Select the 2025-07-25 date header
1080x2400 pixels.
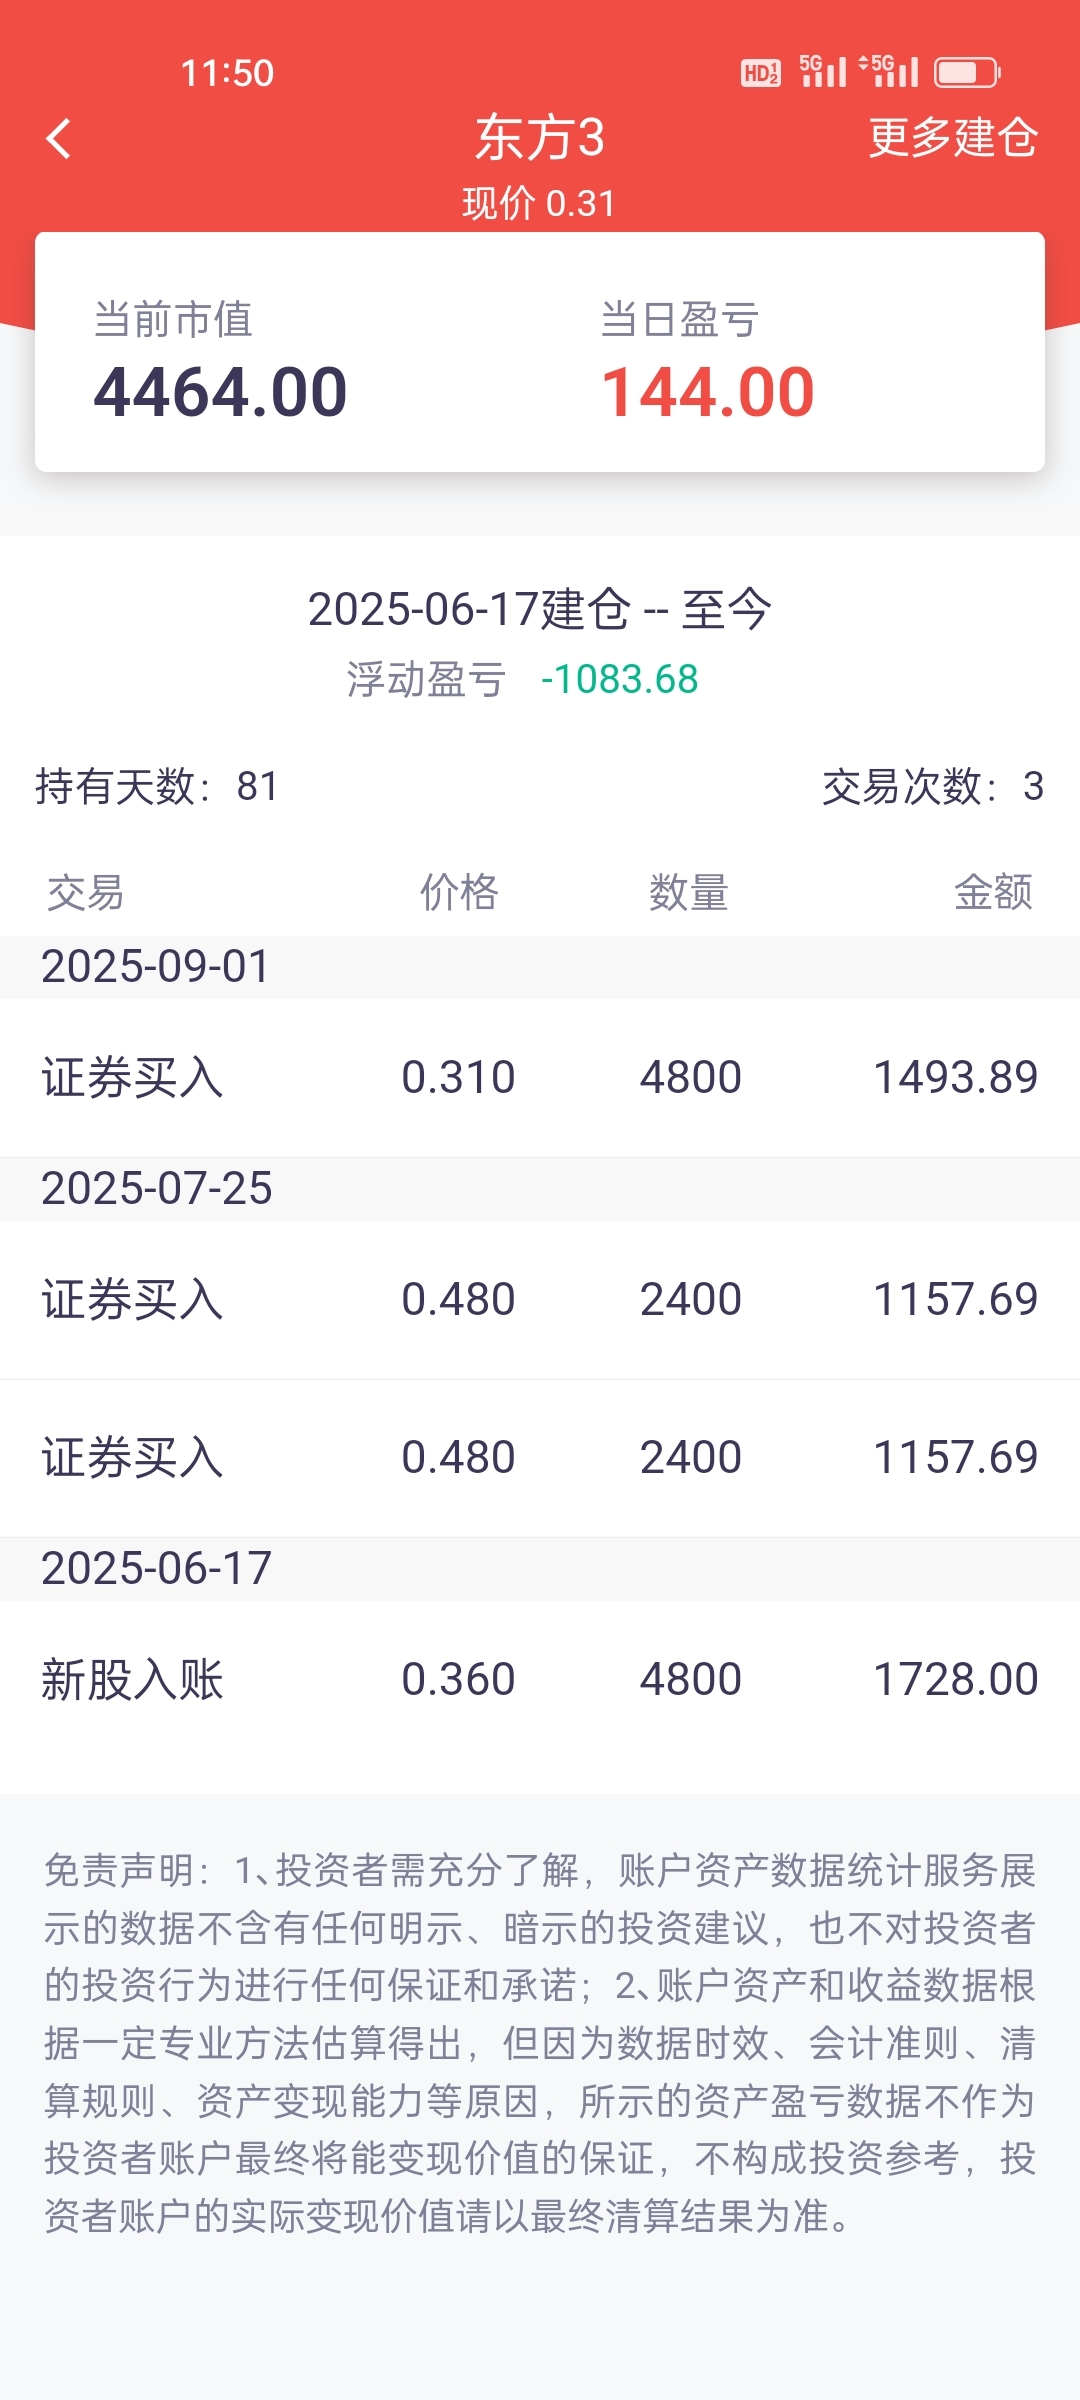[x=156, y=1189]
